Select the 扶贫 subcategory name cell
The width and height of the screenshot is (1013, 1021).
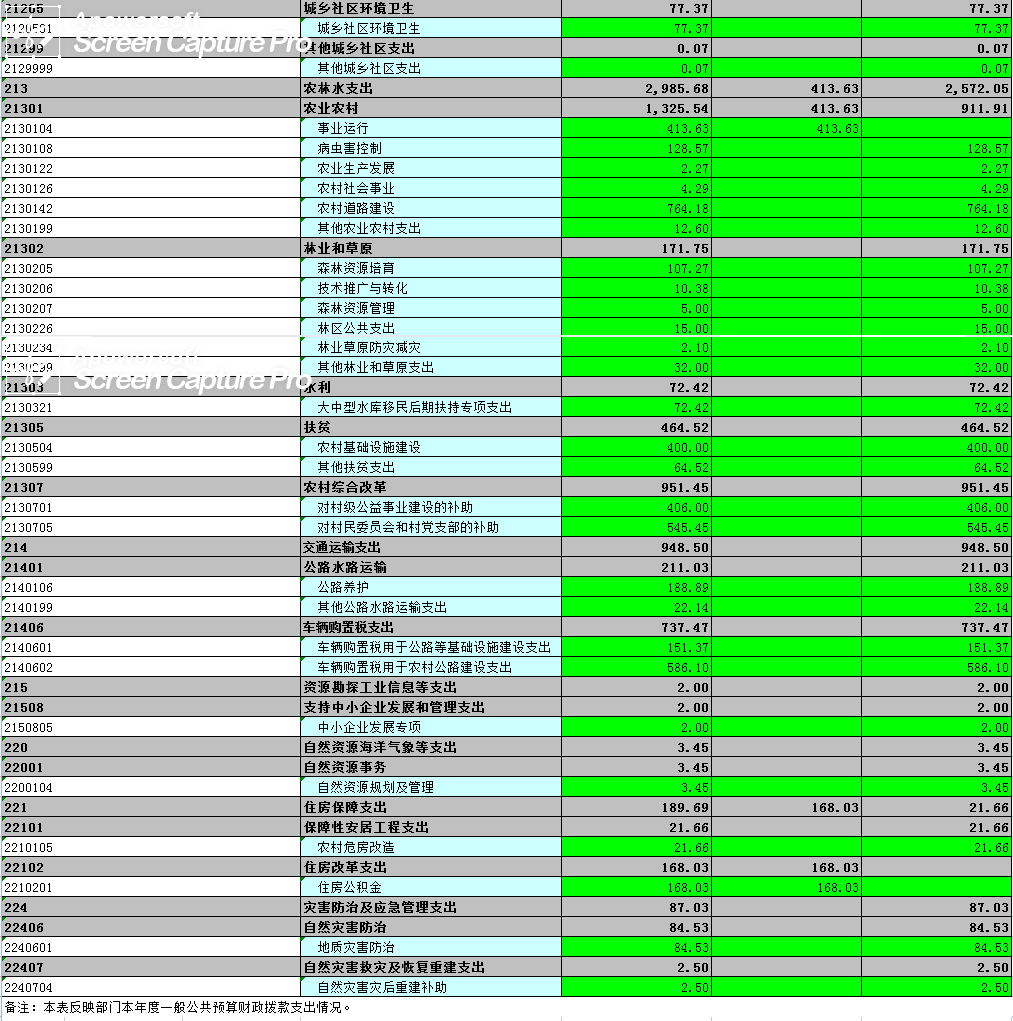[431, 427]
